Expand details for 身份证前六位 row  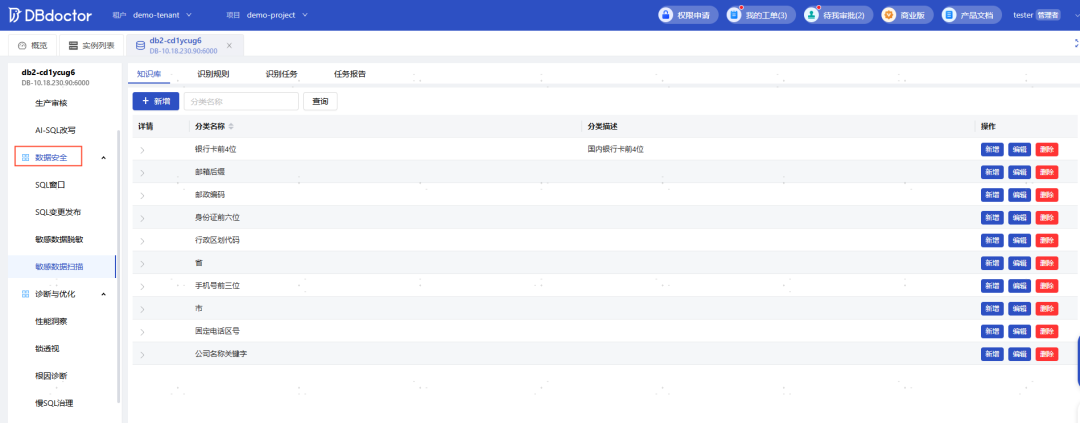[143, 218]
